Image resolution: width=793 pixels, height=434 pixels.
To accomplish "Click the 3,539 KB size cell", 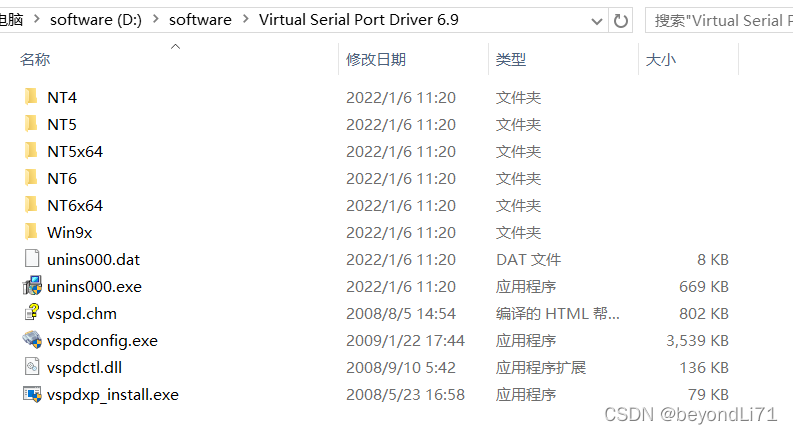I will coord(697,340).
